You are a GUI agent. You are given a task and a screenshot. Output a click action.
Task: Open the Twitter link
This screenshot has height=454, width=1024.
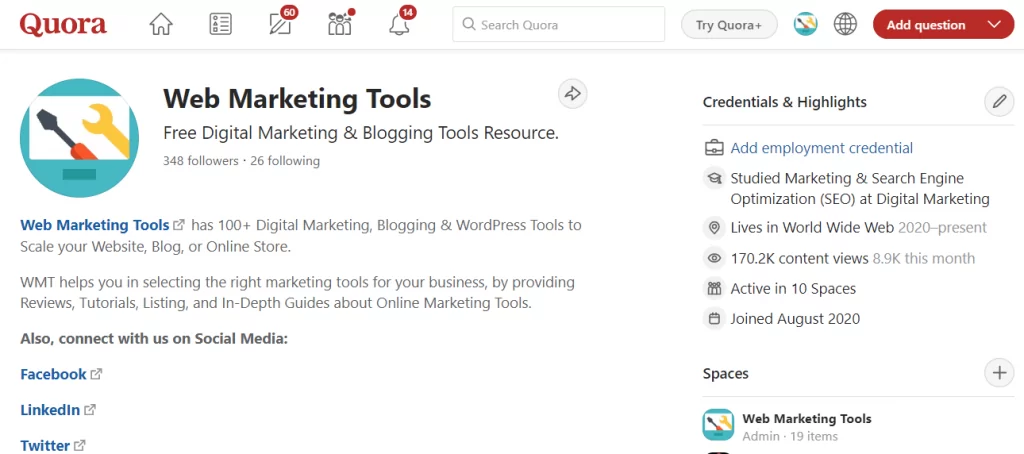click(x=45, y=446)
